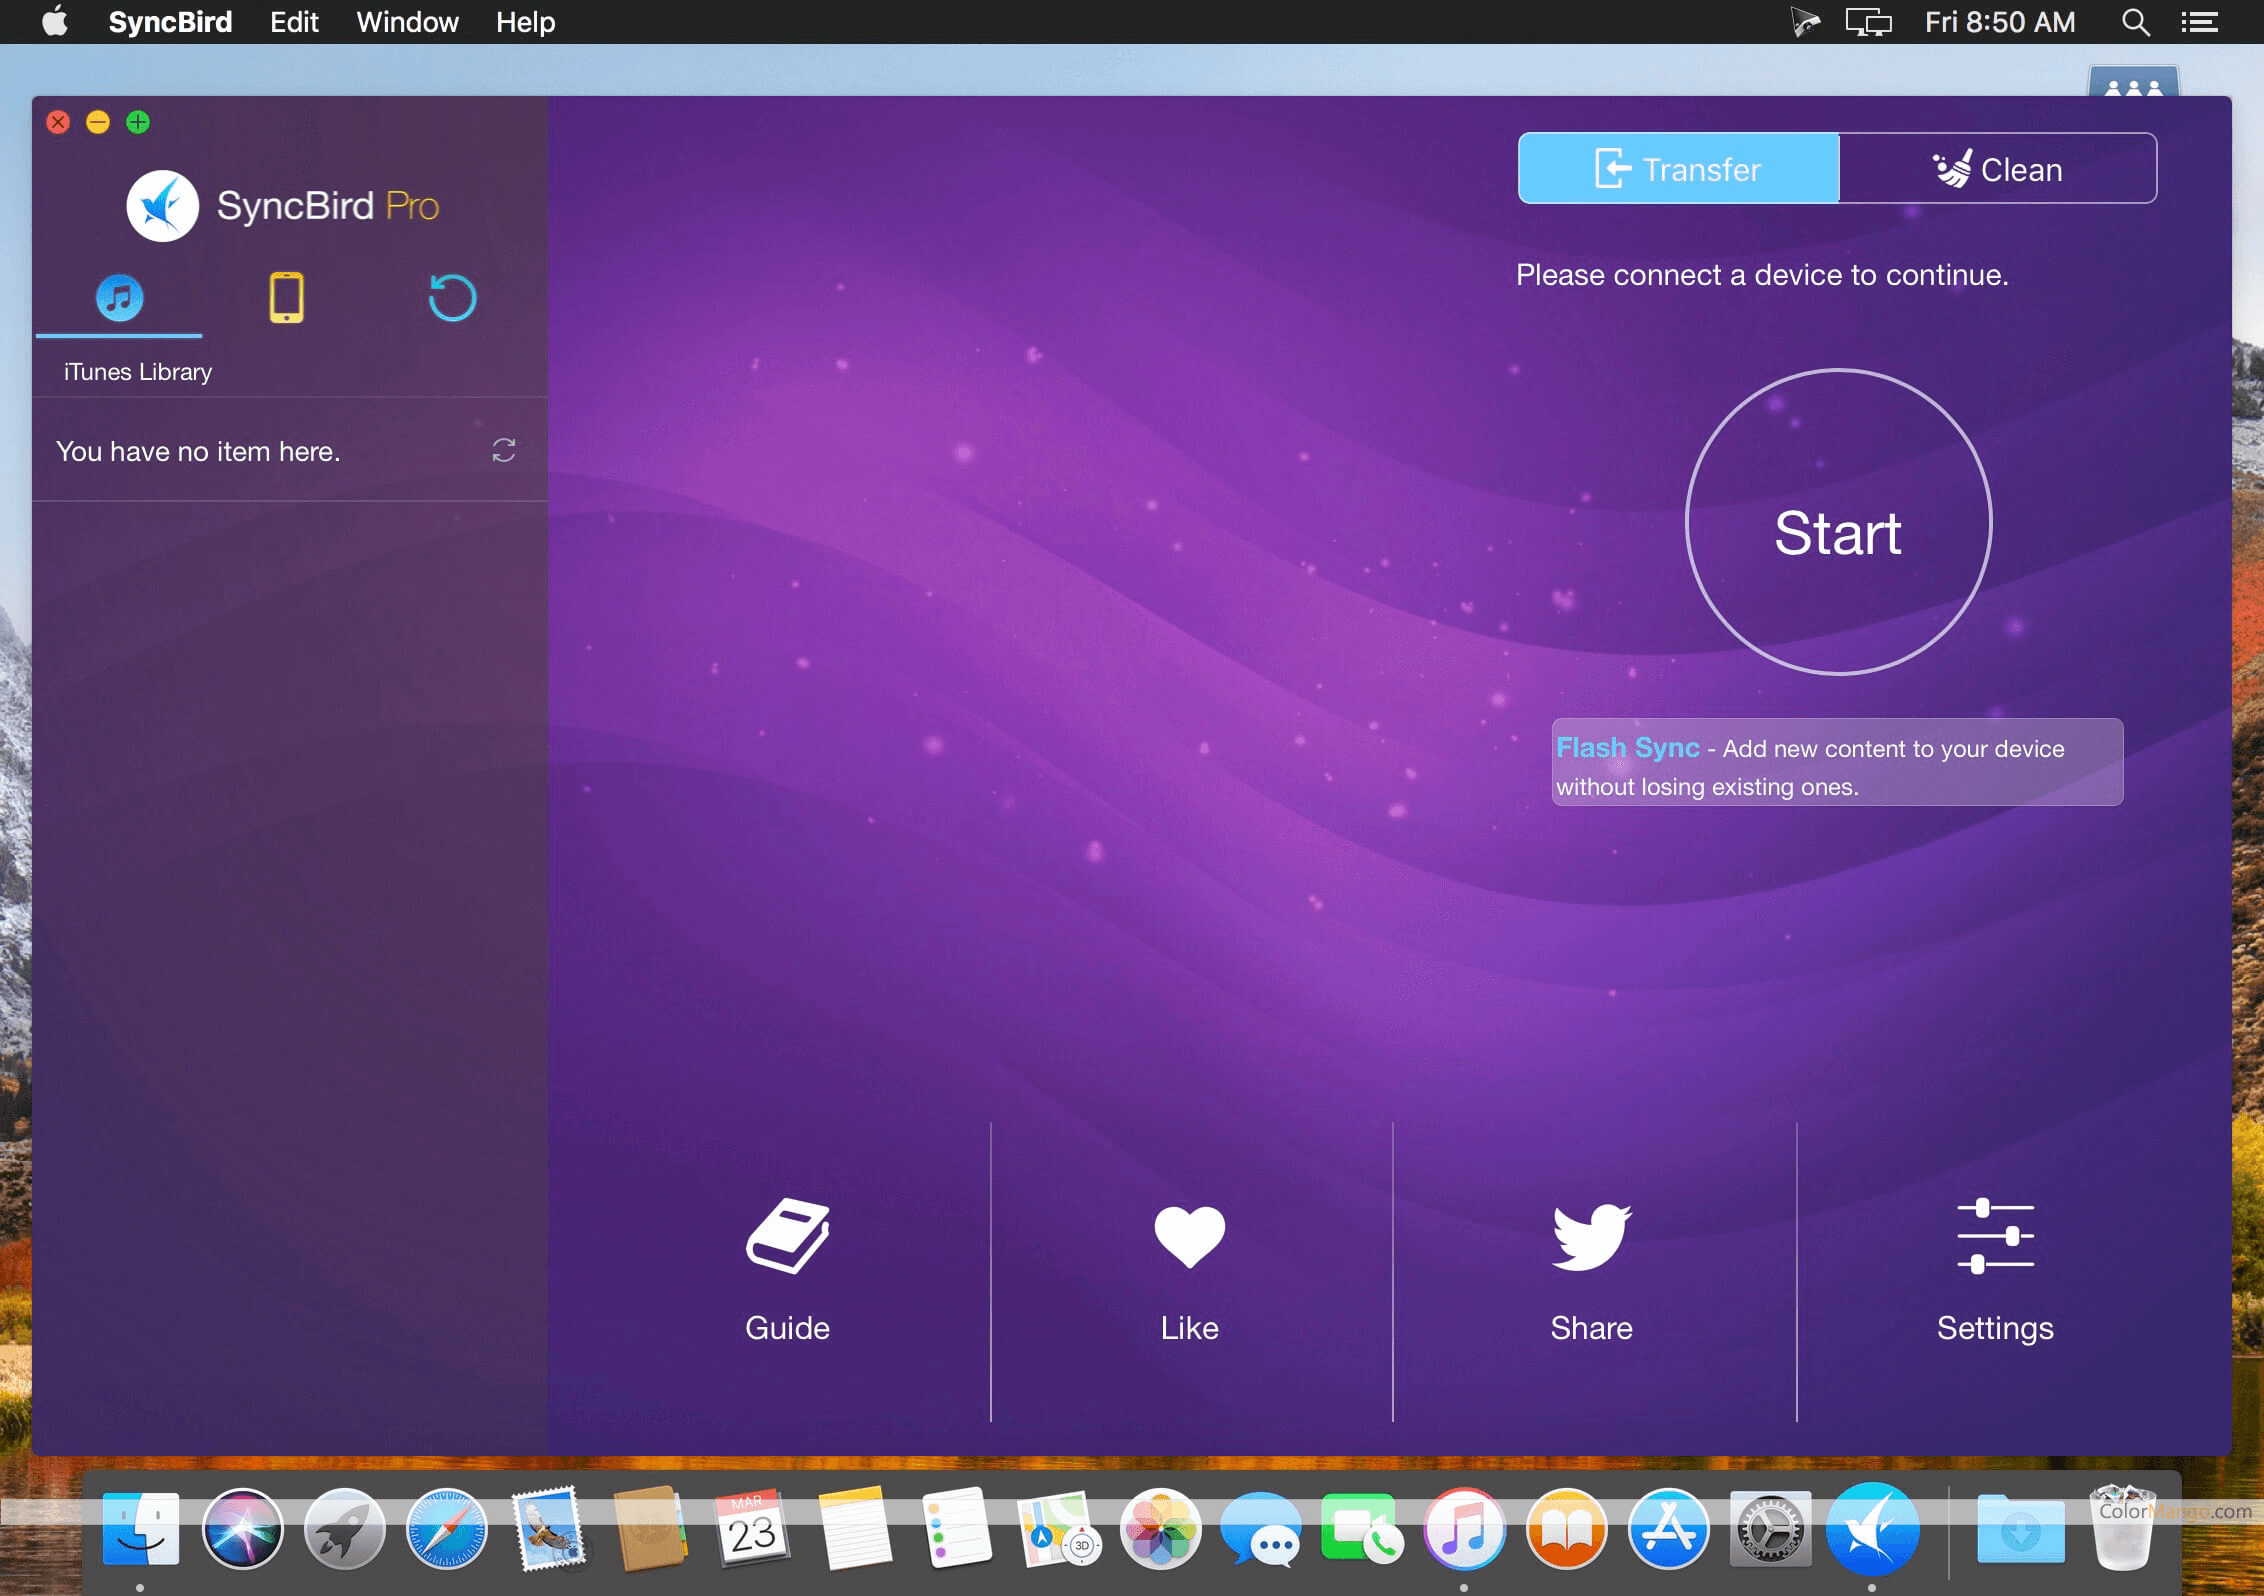Image resolution: width=2264 pixels, height=1596 pixels.
Task: Open the Notification Center list icon
Action: 2199,22
